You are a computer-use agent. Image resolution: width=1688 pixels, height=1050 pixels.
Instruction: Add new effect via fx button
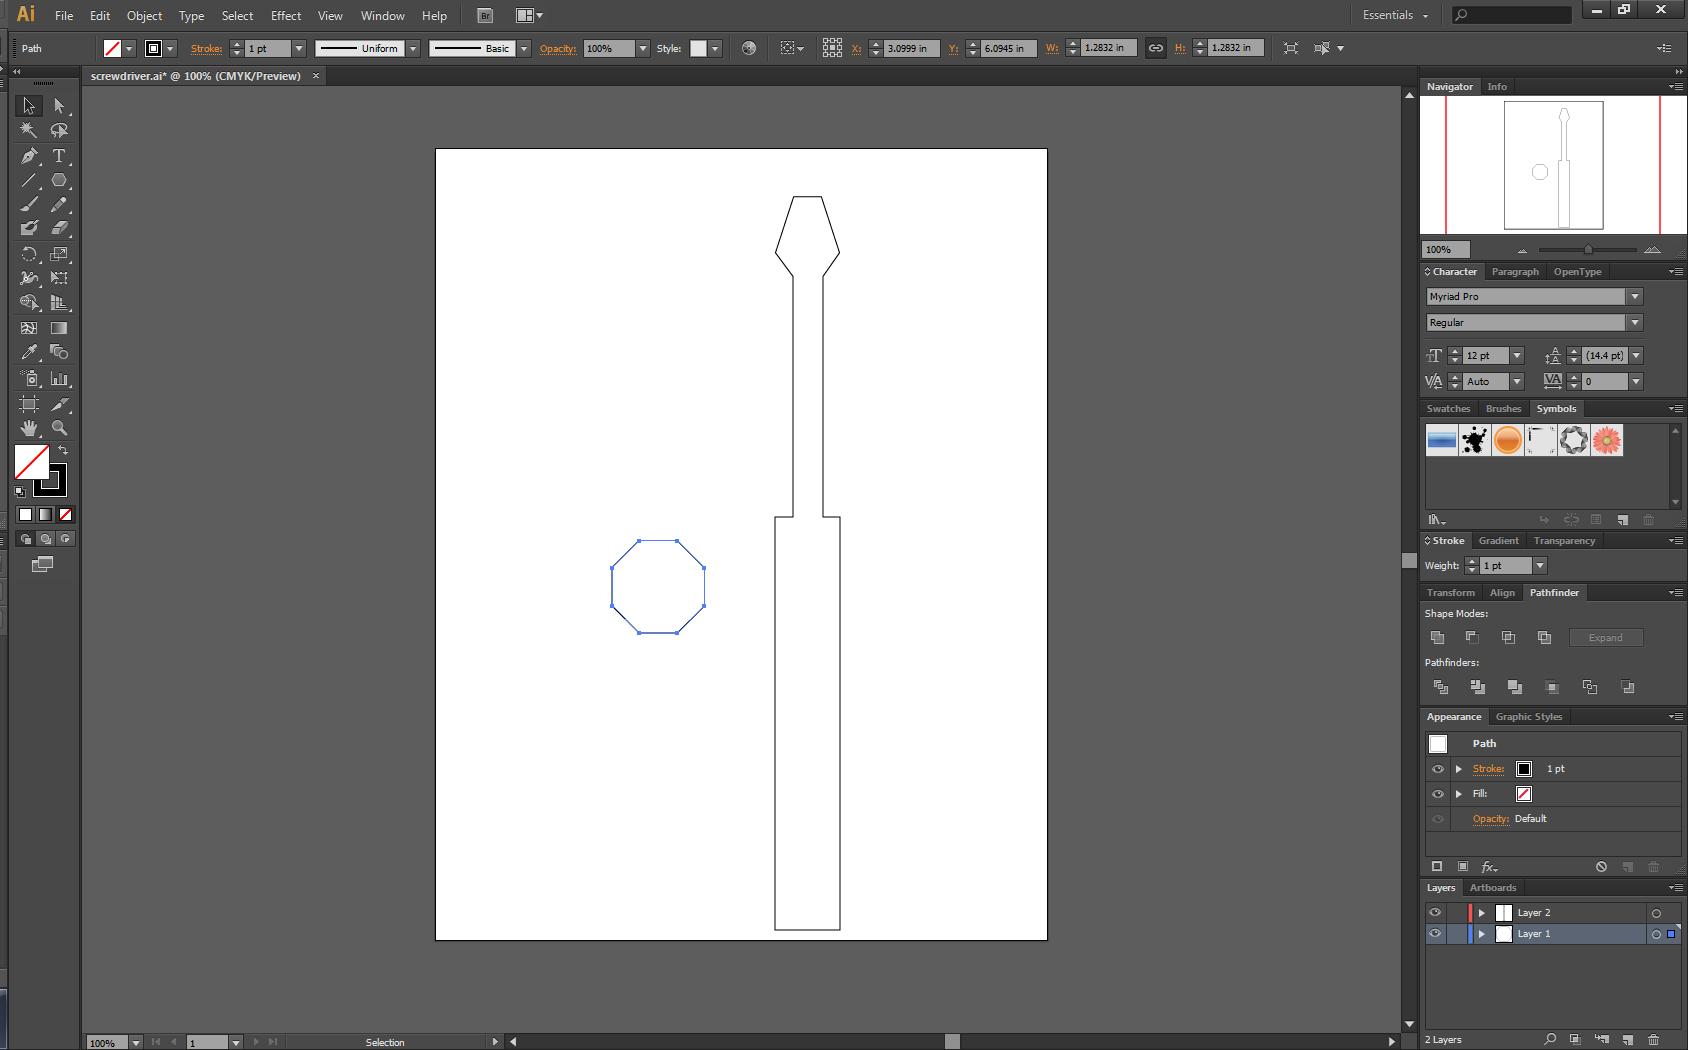click(x=1489, y=867)
